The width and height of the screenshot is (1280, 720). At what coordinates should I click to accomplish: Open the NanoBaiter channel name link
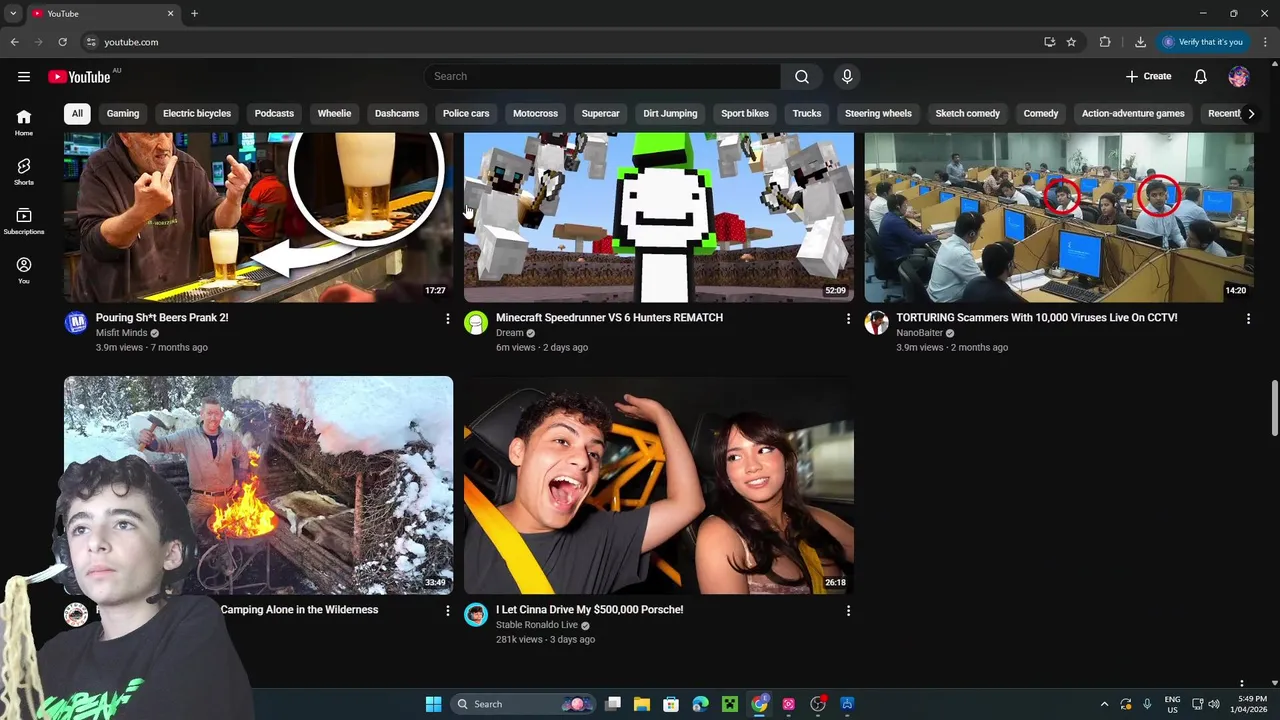pos(919,333)
